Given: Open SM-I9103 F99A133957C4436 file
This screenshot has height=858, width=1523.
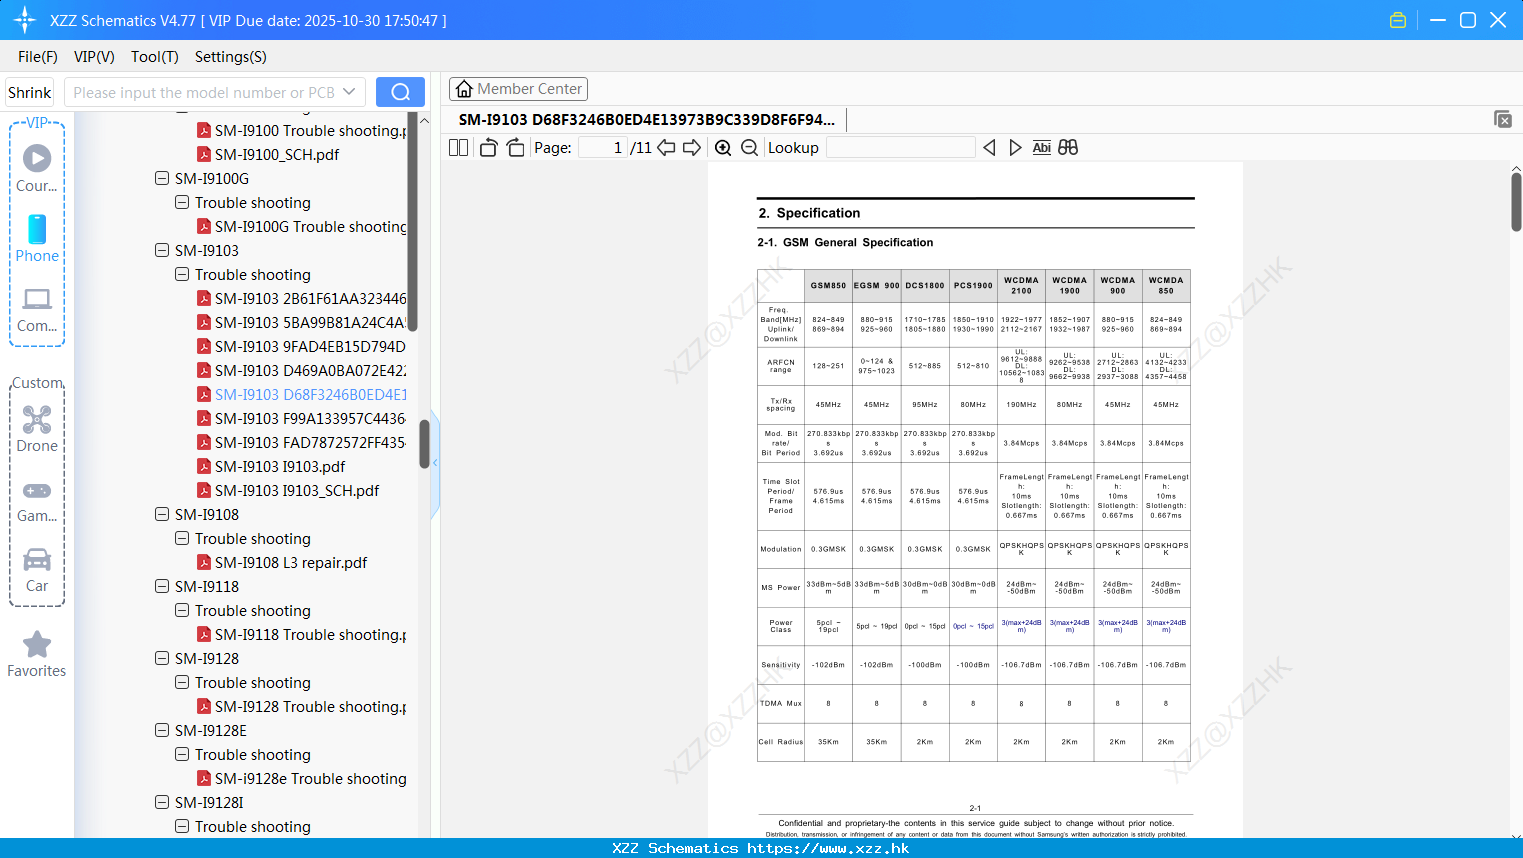Looking at the screenshot, I should pos(310,418).
